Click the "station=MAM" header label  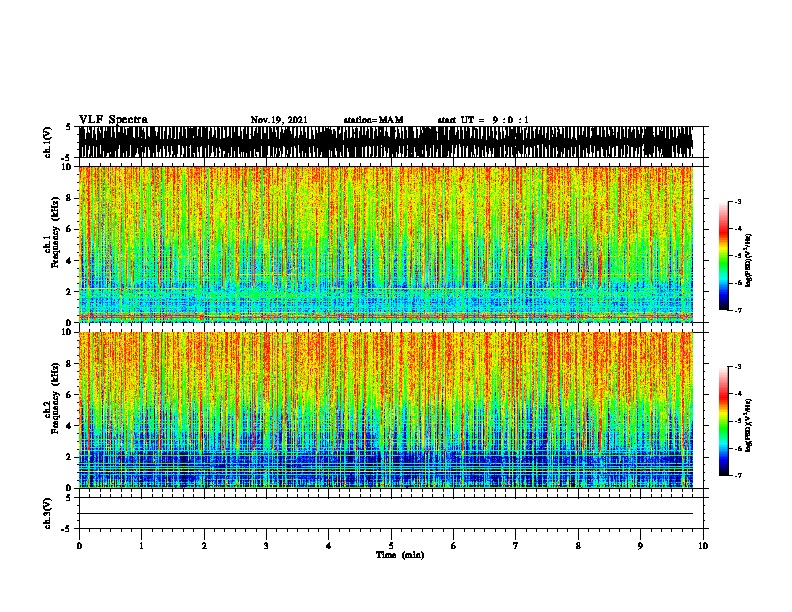click(x=373, y=120)
